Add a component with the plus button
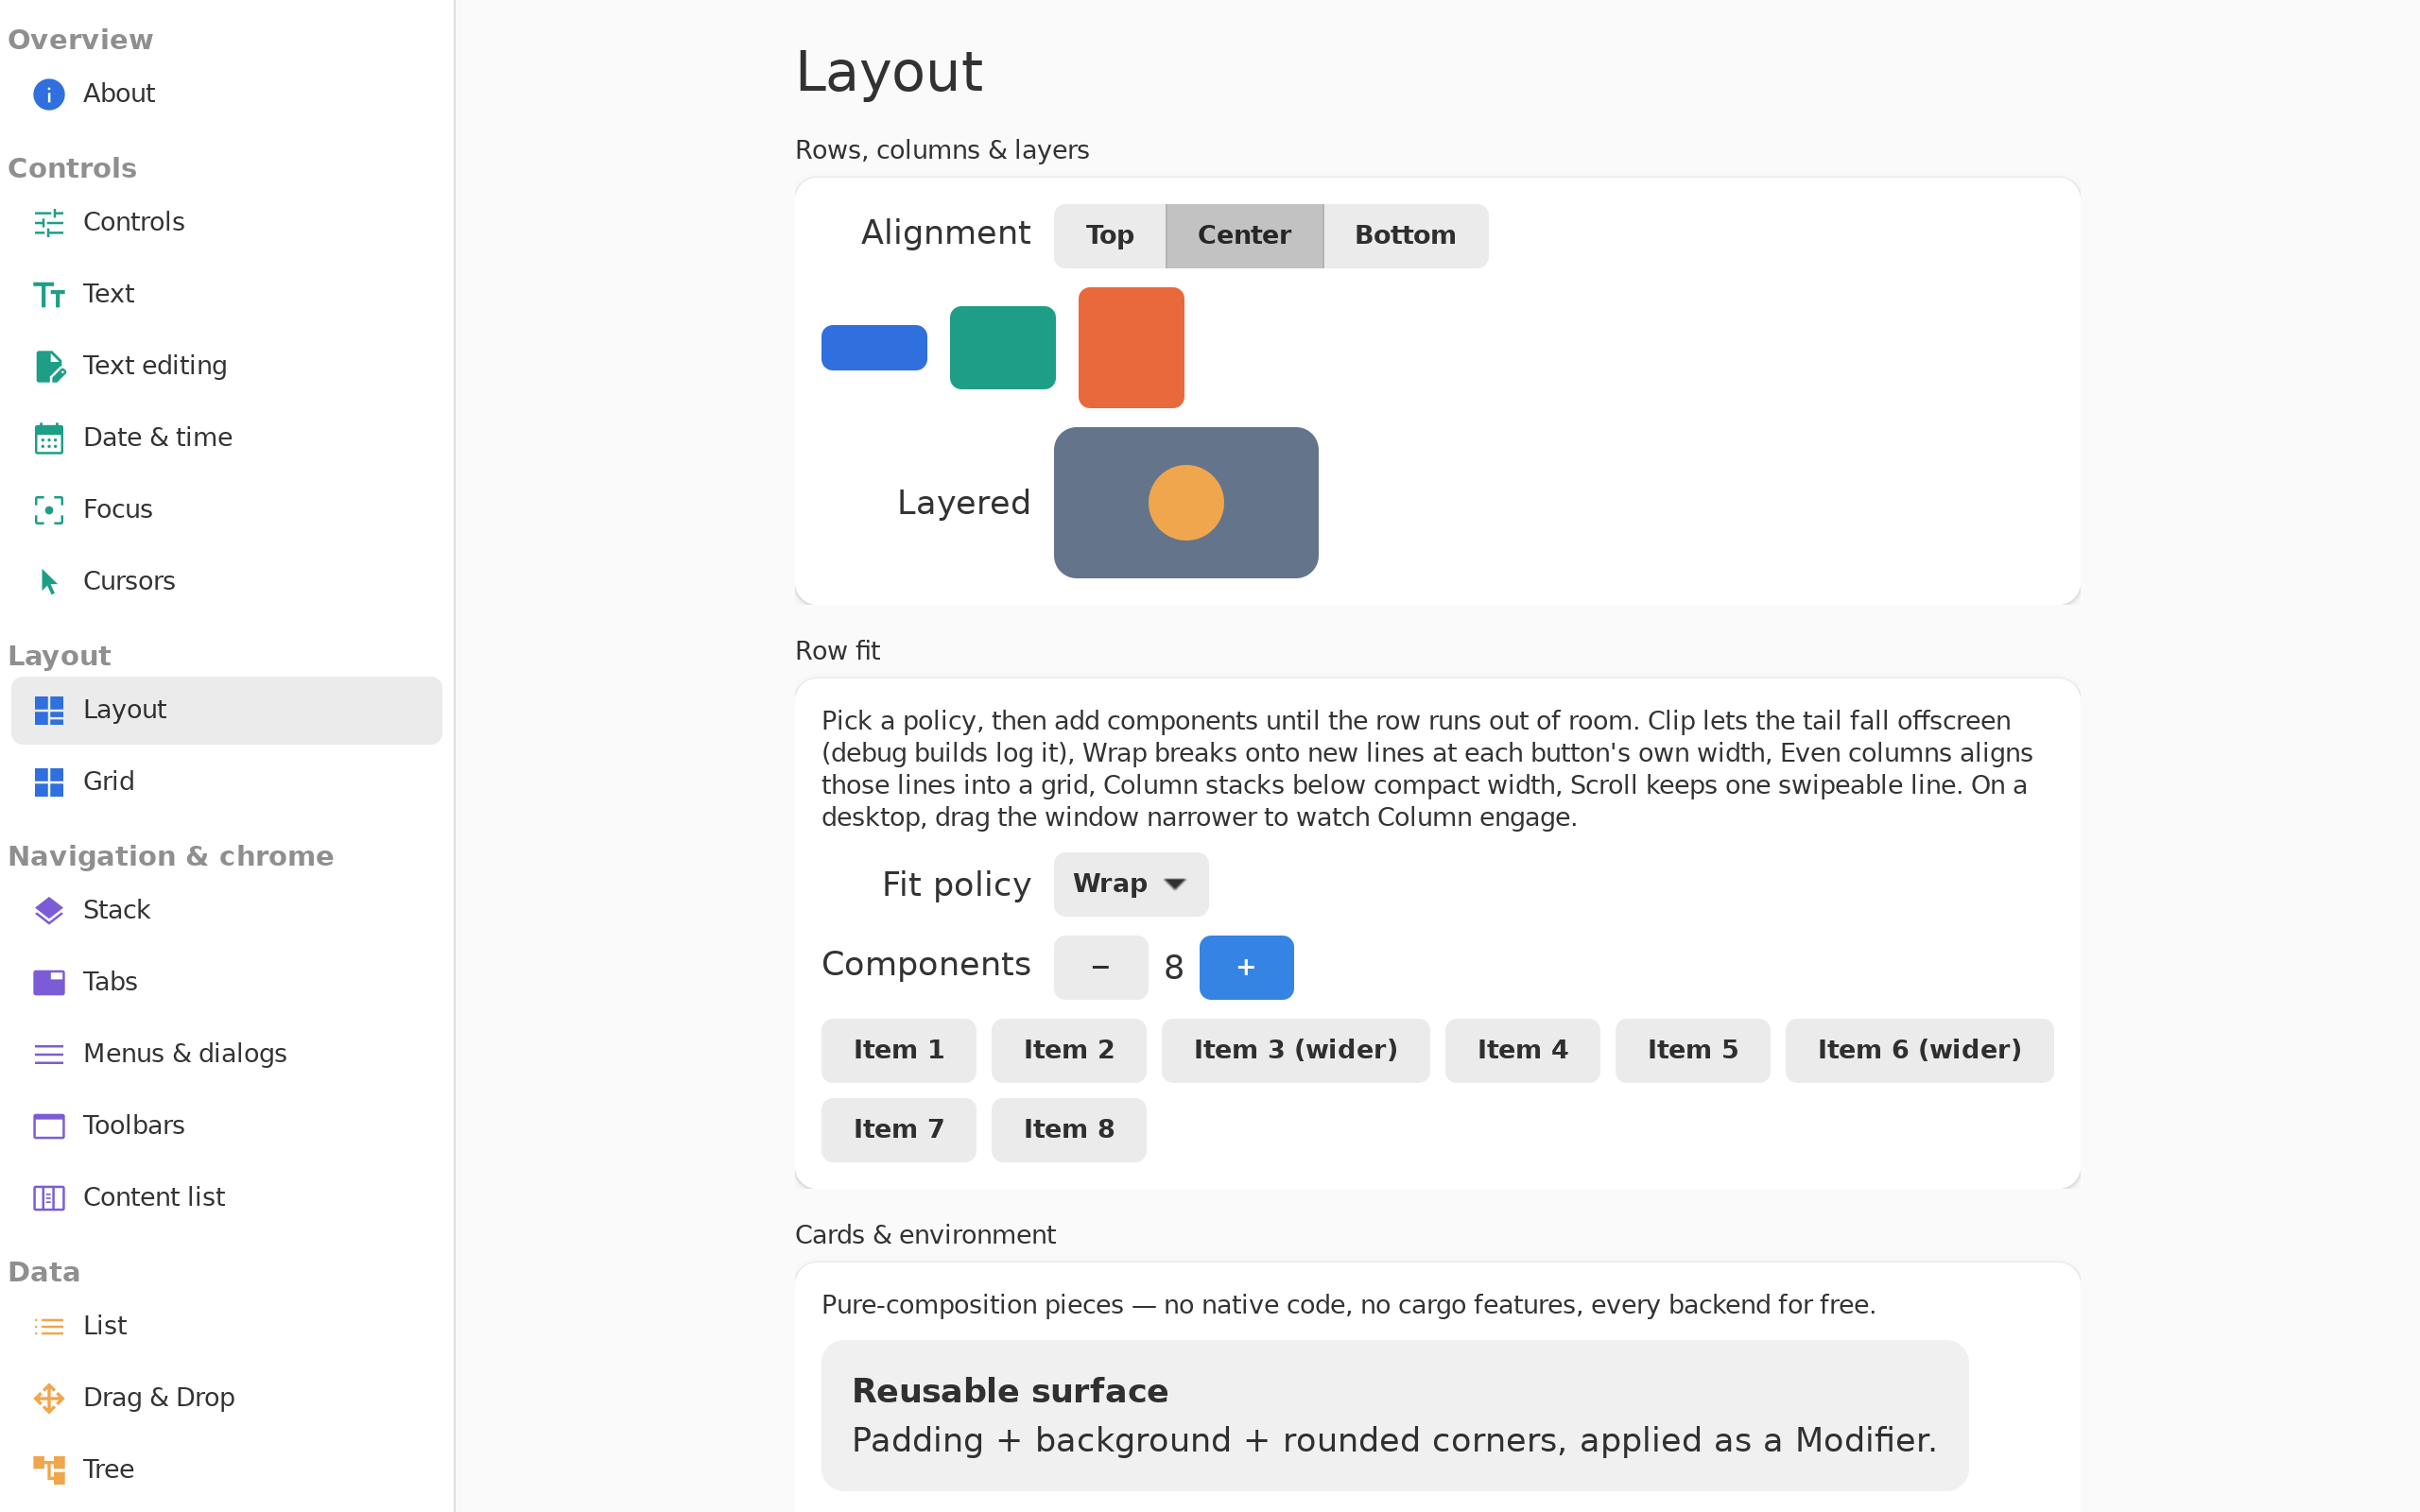Screen dimensions: 2420x1512 pyautogui.click(x=1246, y=967)
